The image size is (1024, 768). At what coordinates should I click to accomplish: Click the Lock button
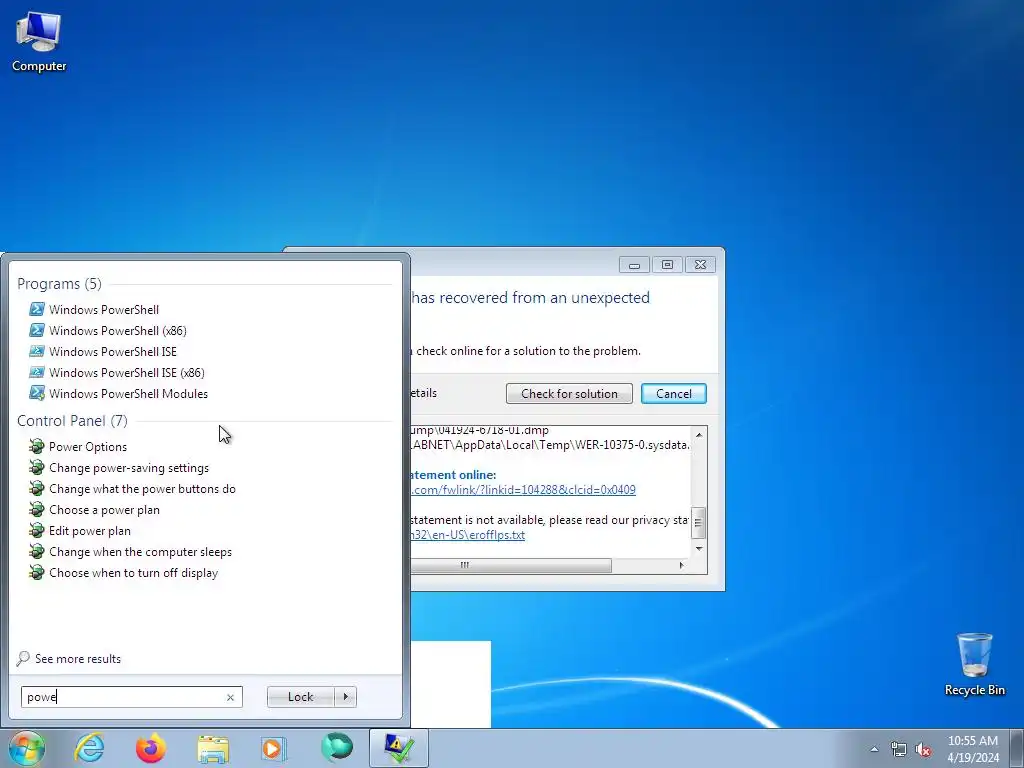click(300, 697)
